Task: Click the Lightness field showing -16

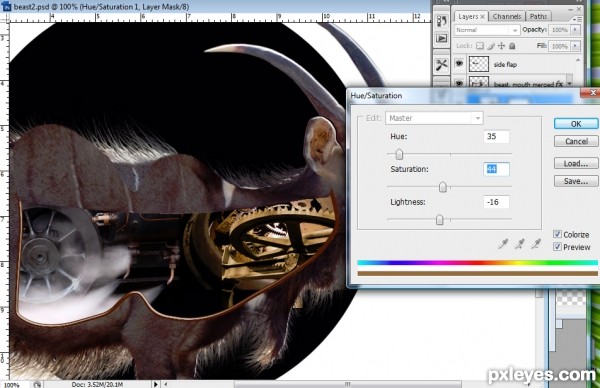Action: (x=496, y=202)
